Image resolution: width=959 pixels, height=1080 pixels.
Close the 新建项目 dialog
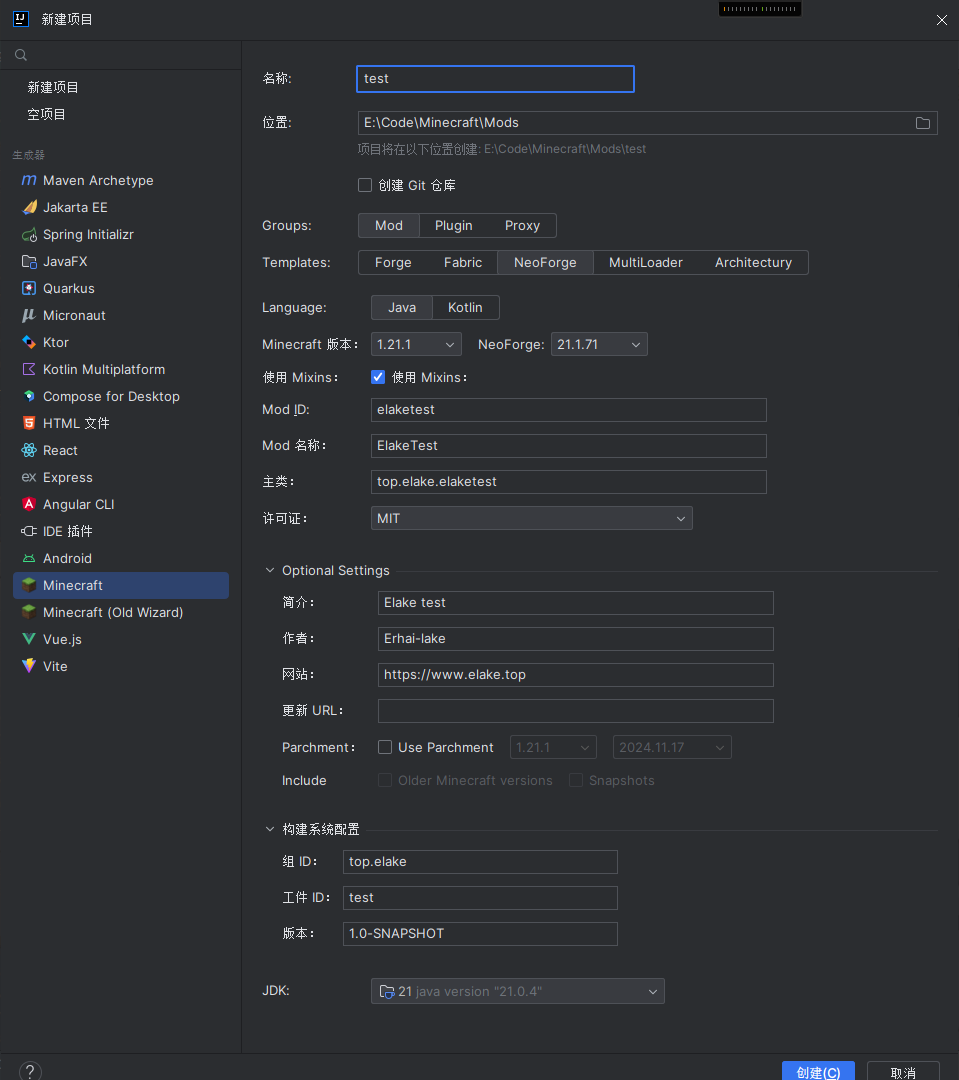[942, 20]
